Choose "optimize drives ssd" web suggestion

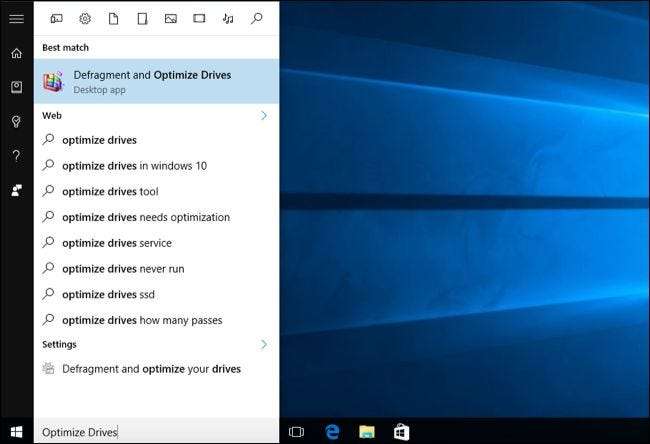108,294
